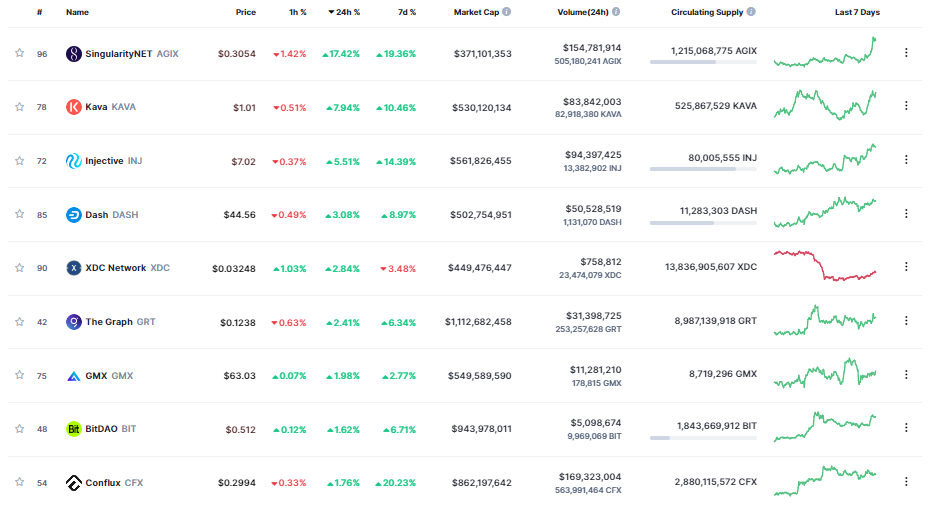
Task: Open the XDC Network 7-day red chart
Action: pos(825,266)
